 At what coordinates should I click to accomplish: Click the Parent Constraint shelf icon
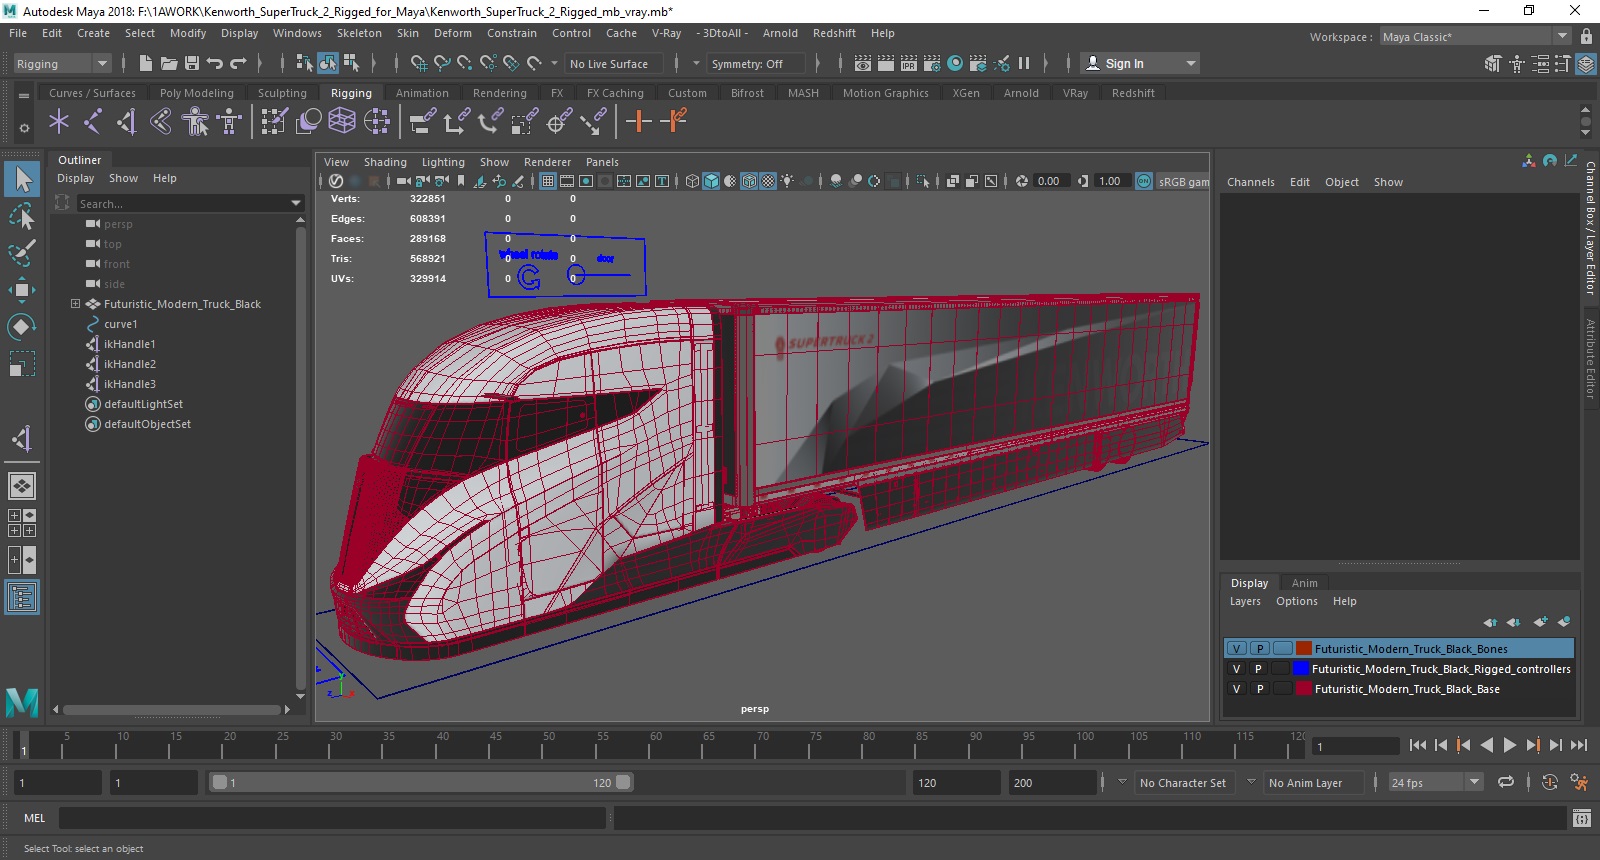[423, 122]
